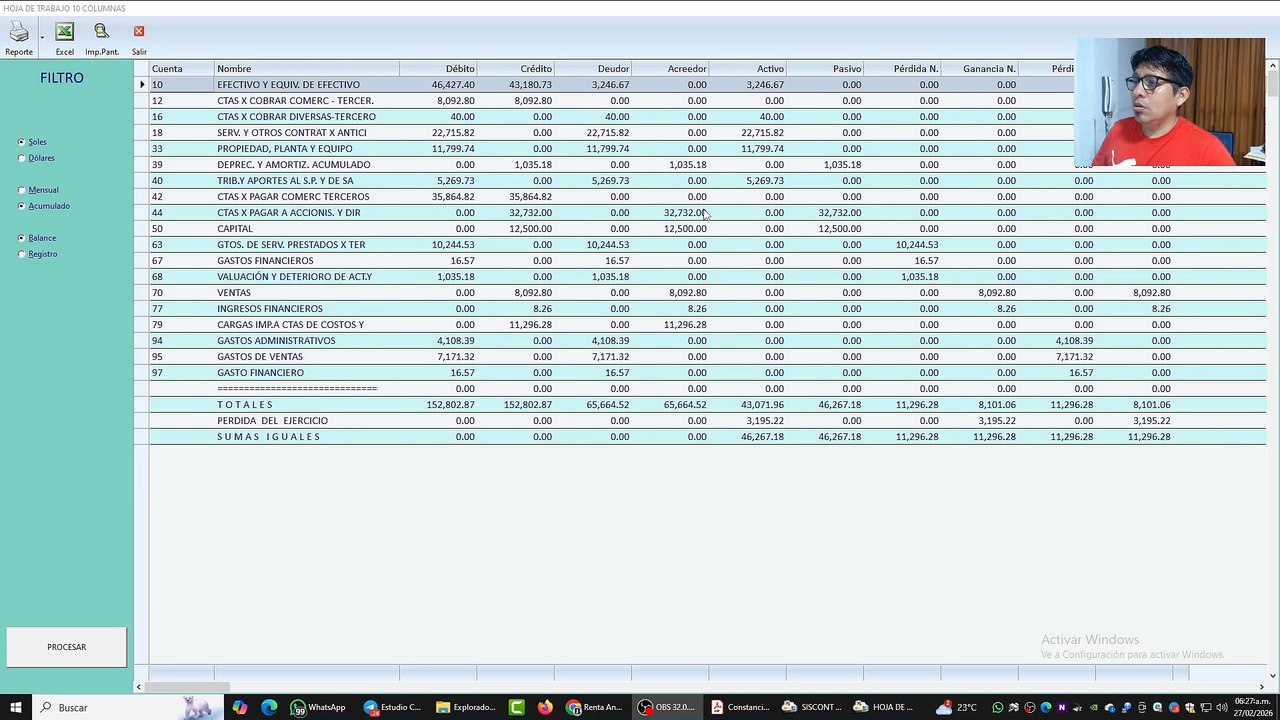The height and width of the screenshot is (720, 1280).
Task: Click the PROCESAR button
Action: pos(67,647)
